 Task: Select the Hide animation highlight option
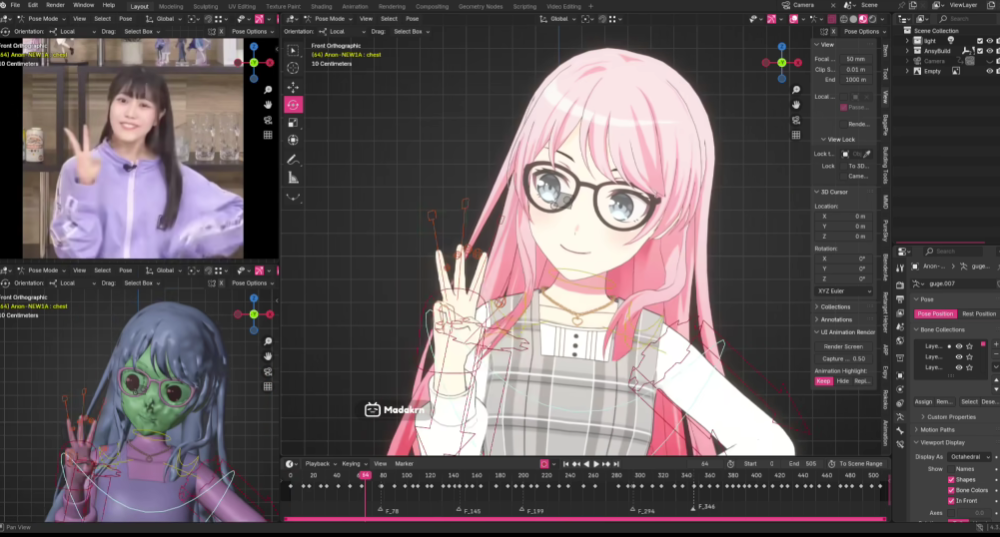(842, 381)
